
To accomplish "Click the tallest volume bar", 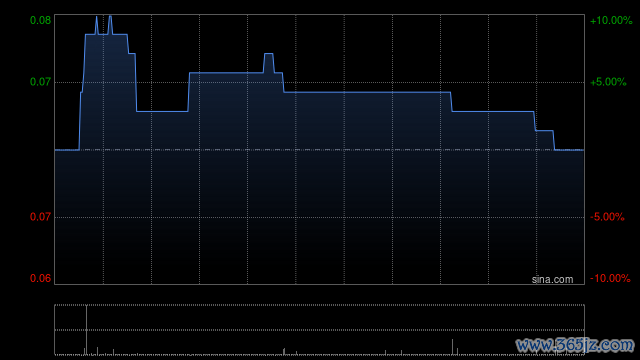I will point(86,330).
